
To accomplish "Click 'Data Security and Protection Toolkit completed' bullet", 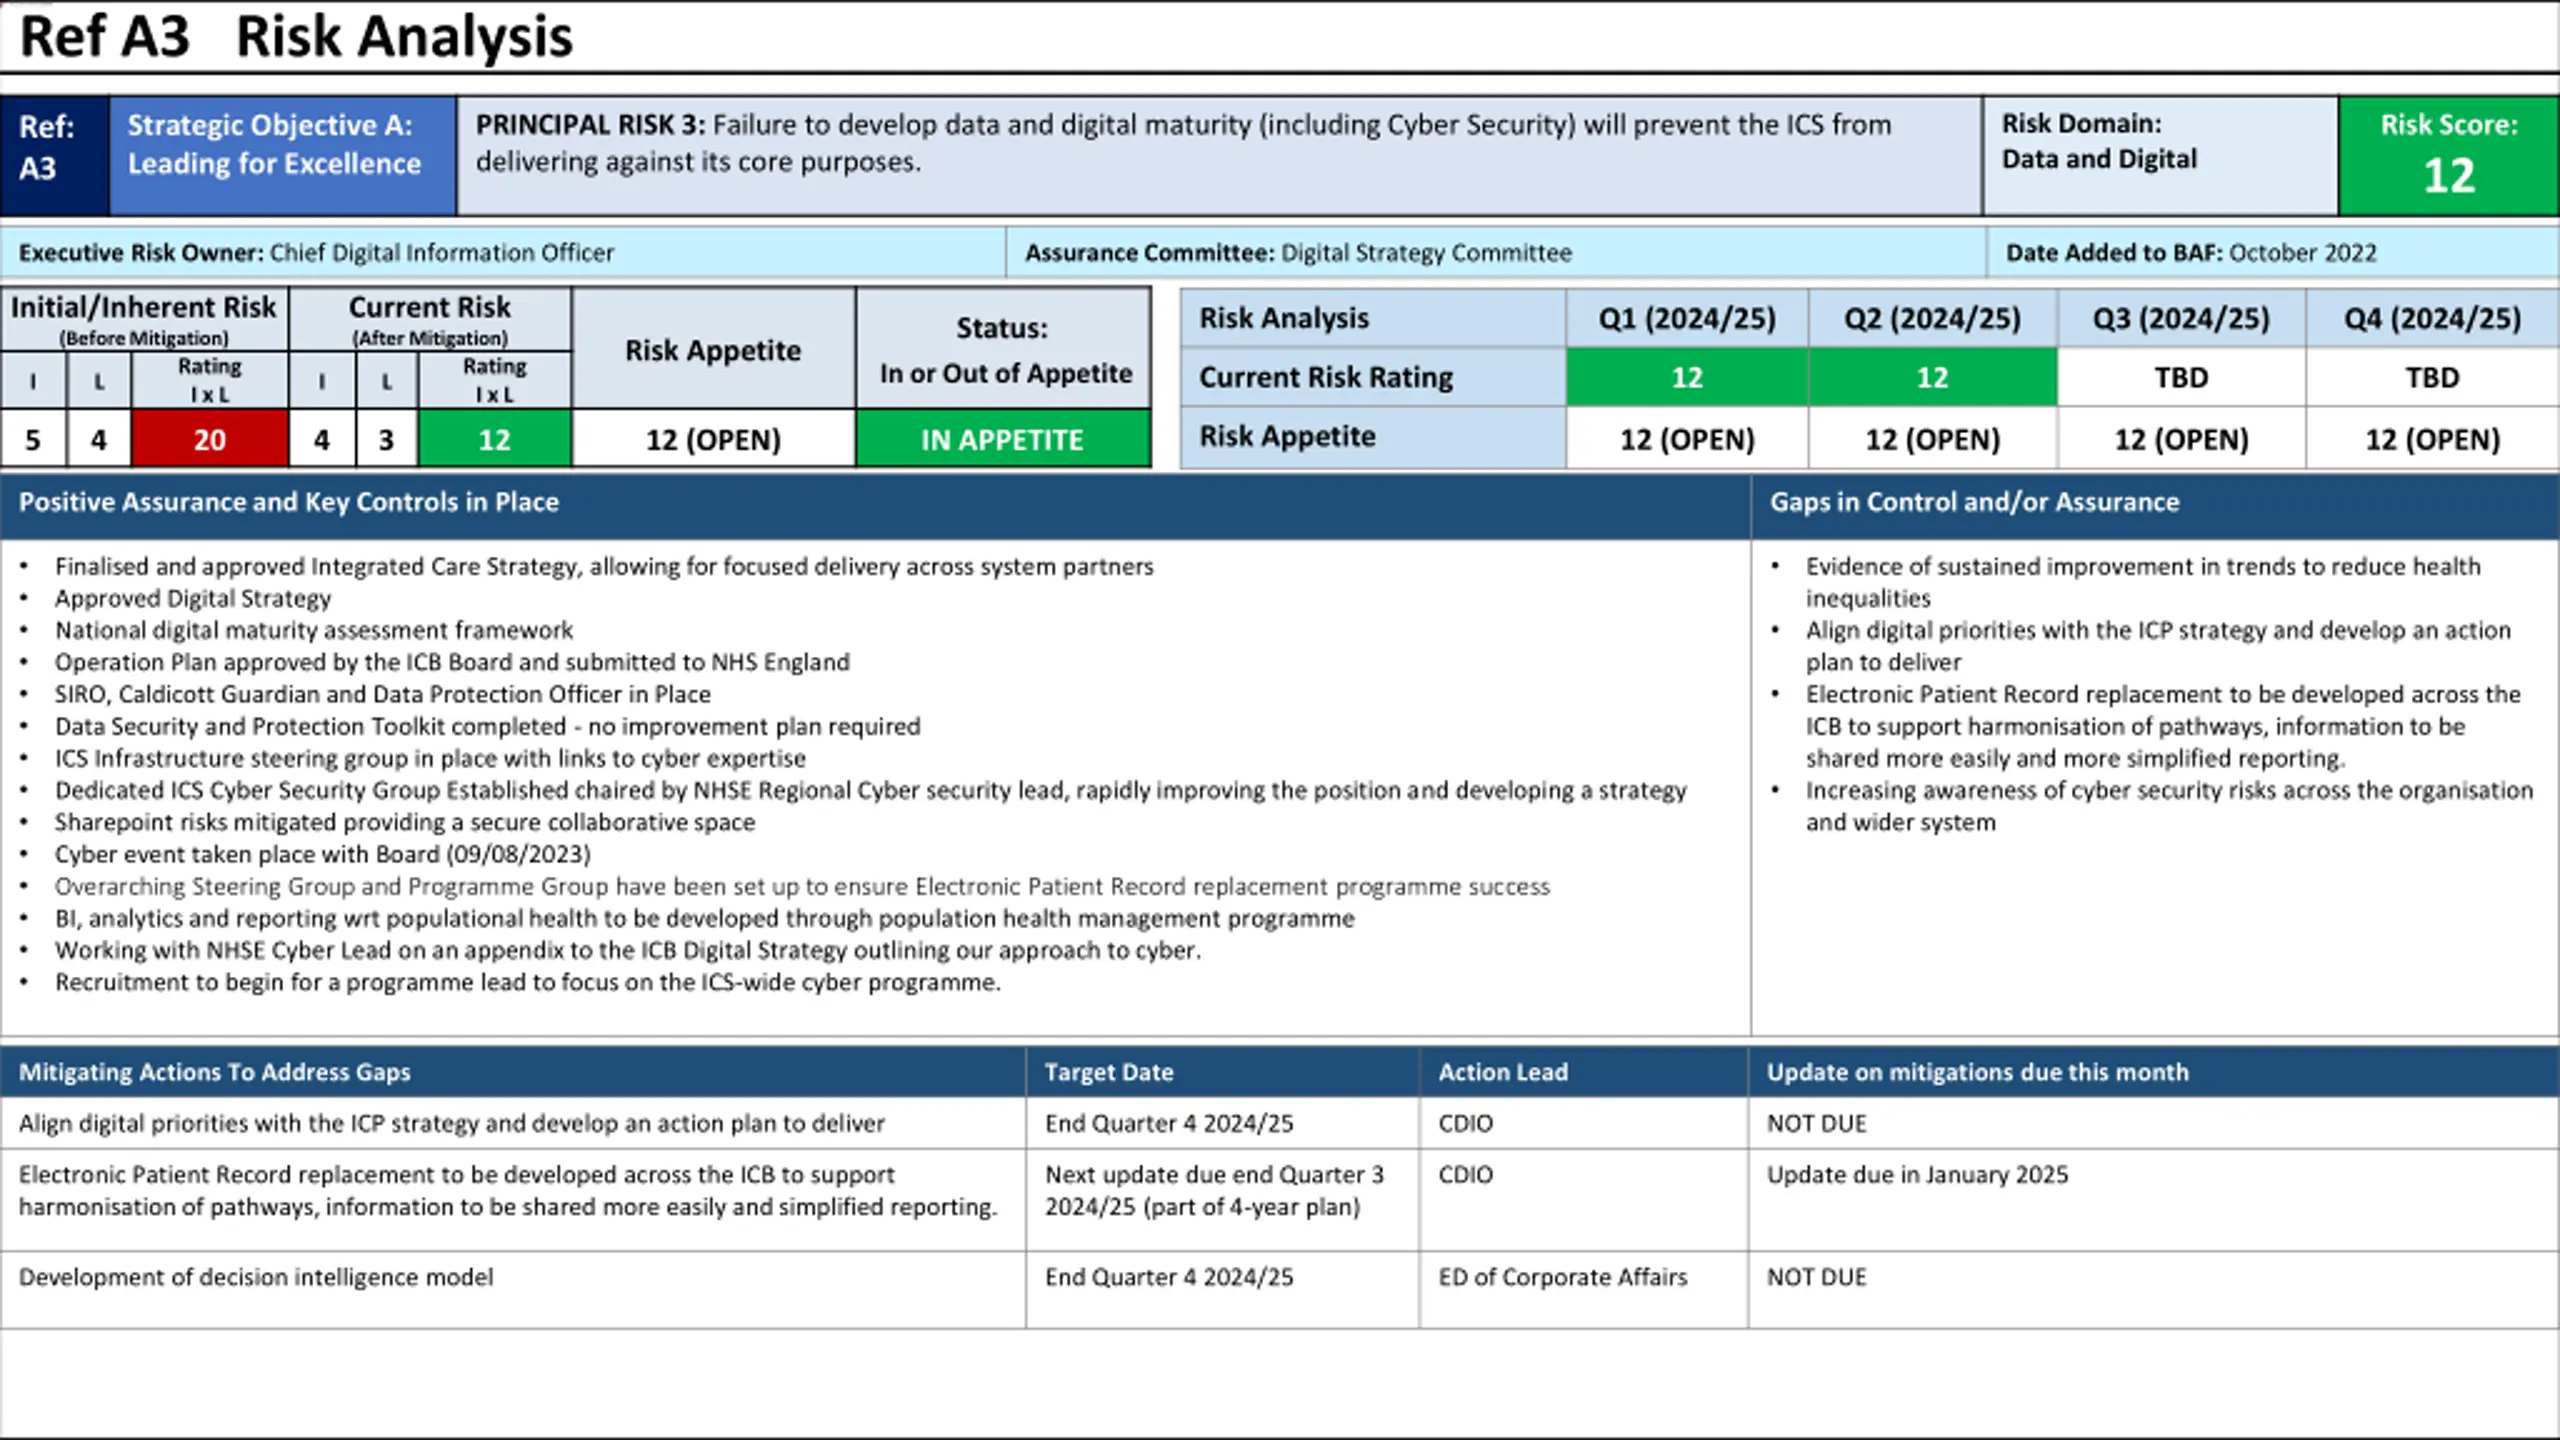I will click(487, 726).
